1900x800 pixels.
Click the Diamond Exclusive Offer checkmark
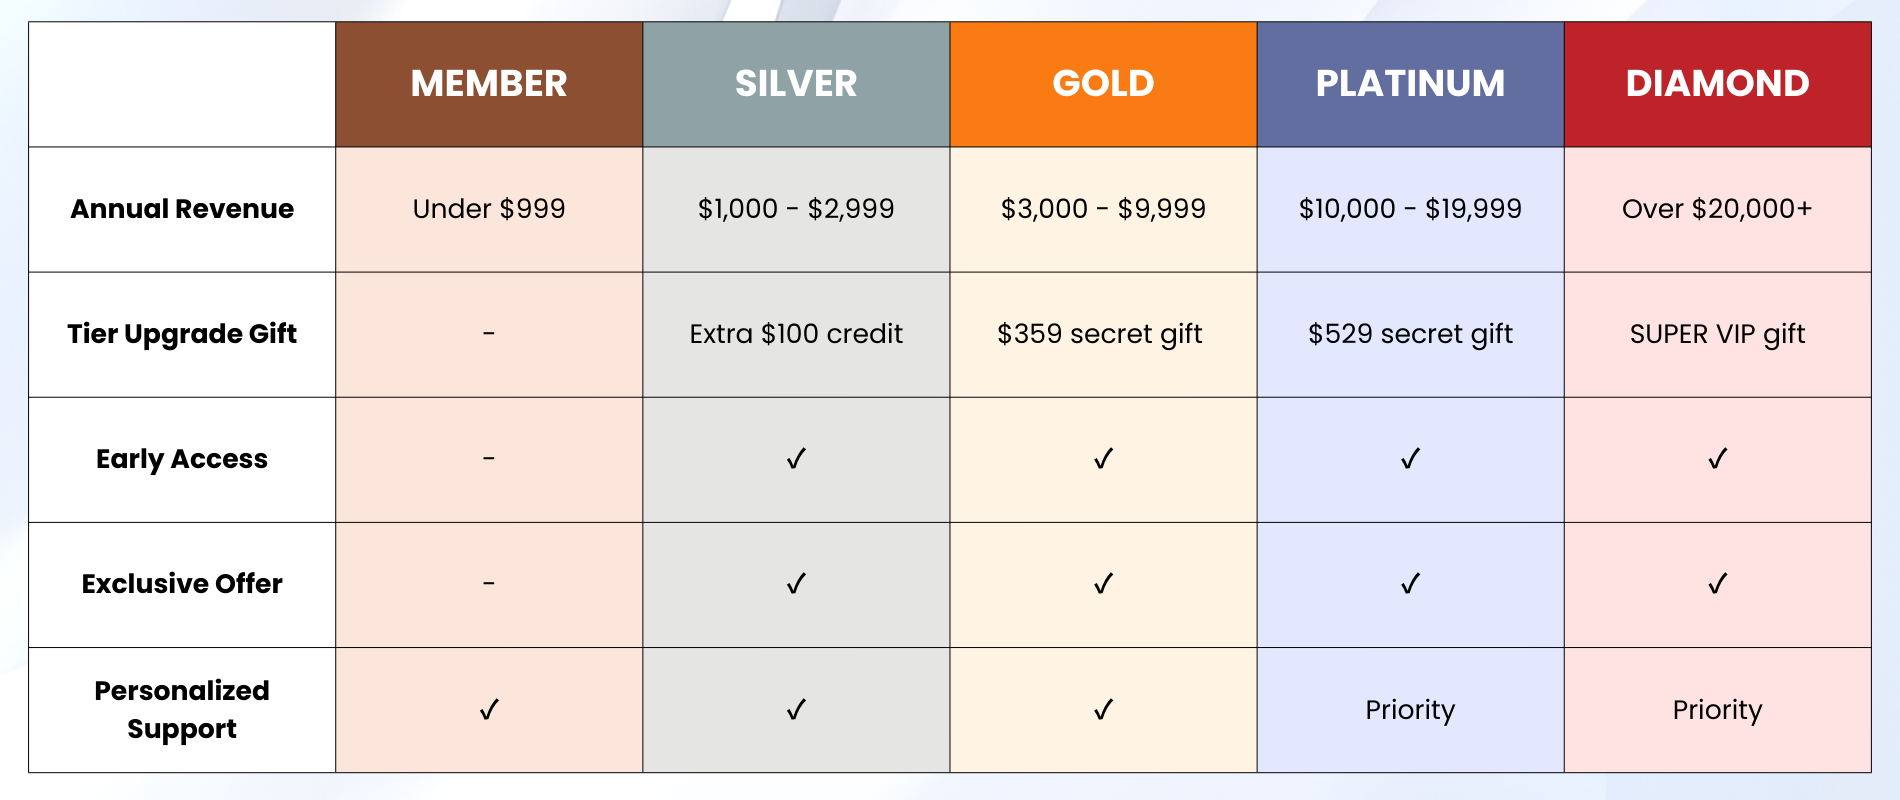(1717, 584)
